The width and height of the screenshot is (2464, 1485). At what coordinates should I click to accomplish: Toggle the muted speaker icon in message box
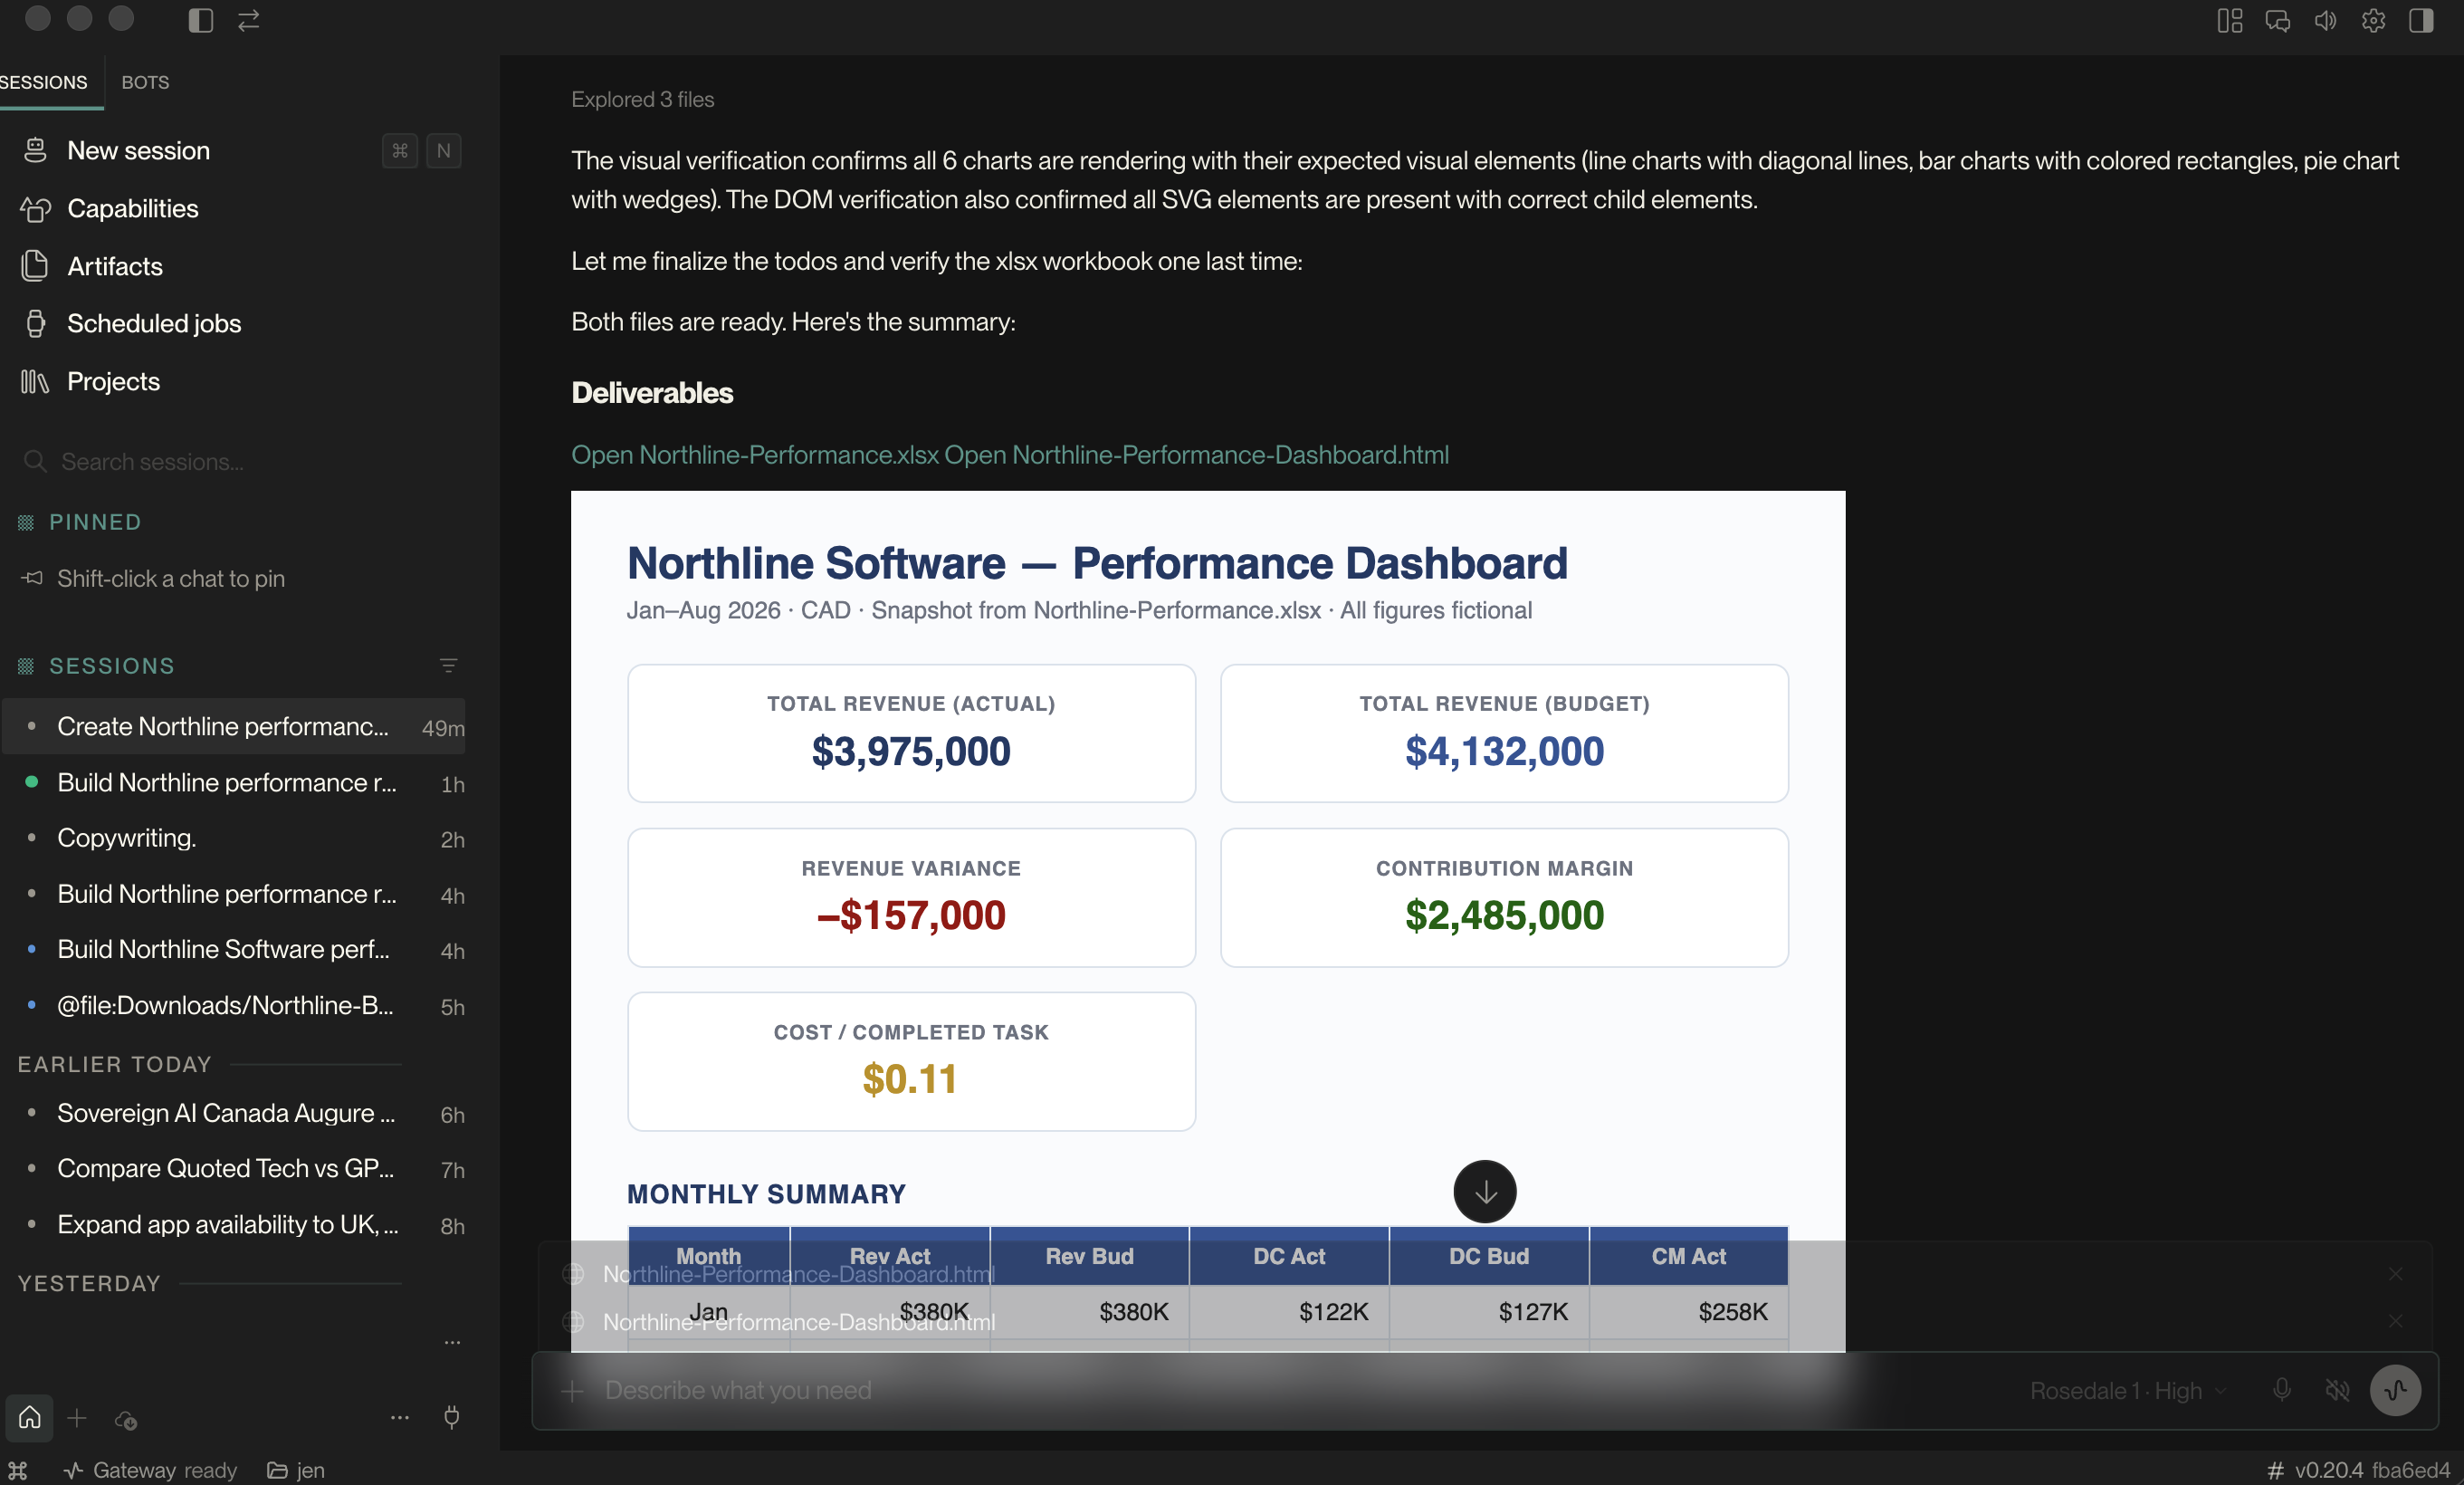pyautogui.click(x=2338, y=1390)
